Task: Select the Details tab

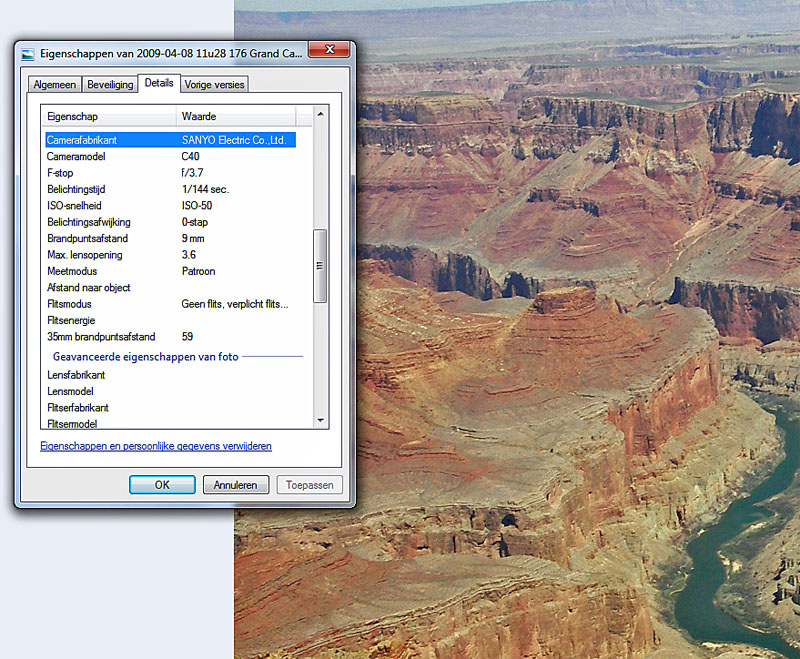Action: coord(159,83)
